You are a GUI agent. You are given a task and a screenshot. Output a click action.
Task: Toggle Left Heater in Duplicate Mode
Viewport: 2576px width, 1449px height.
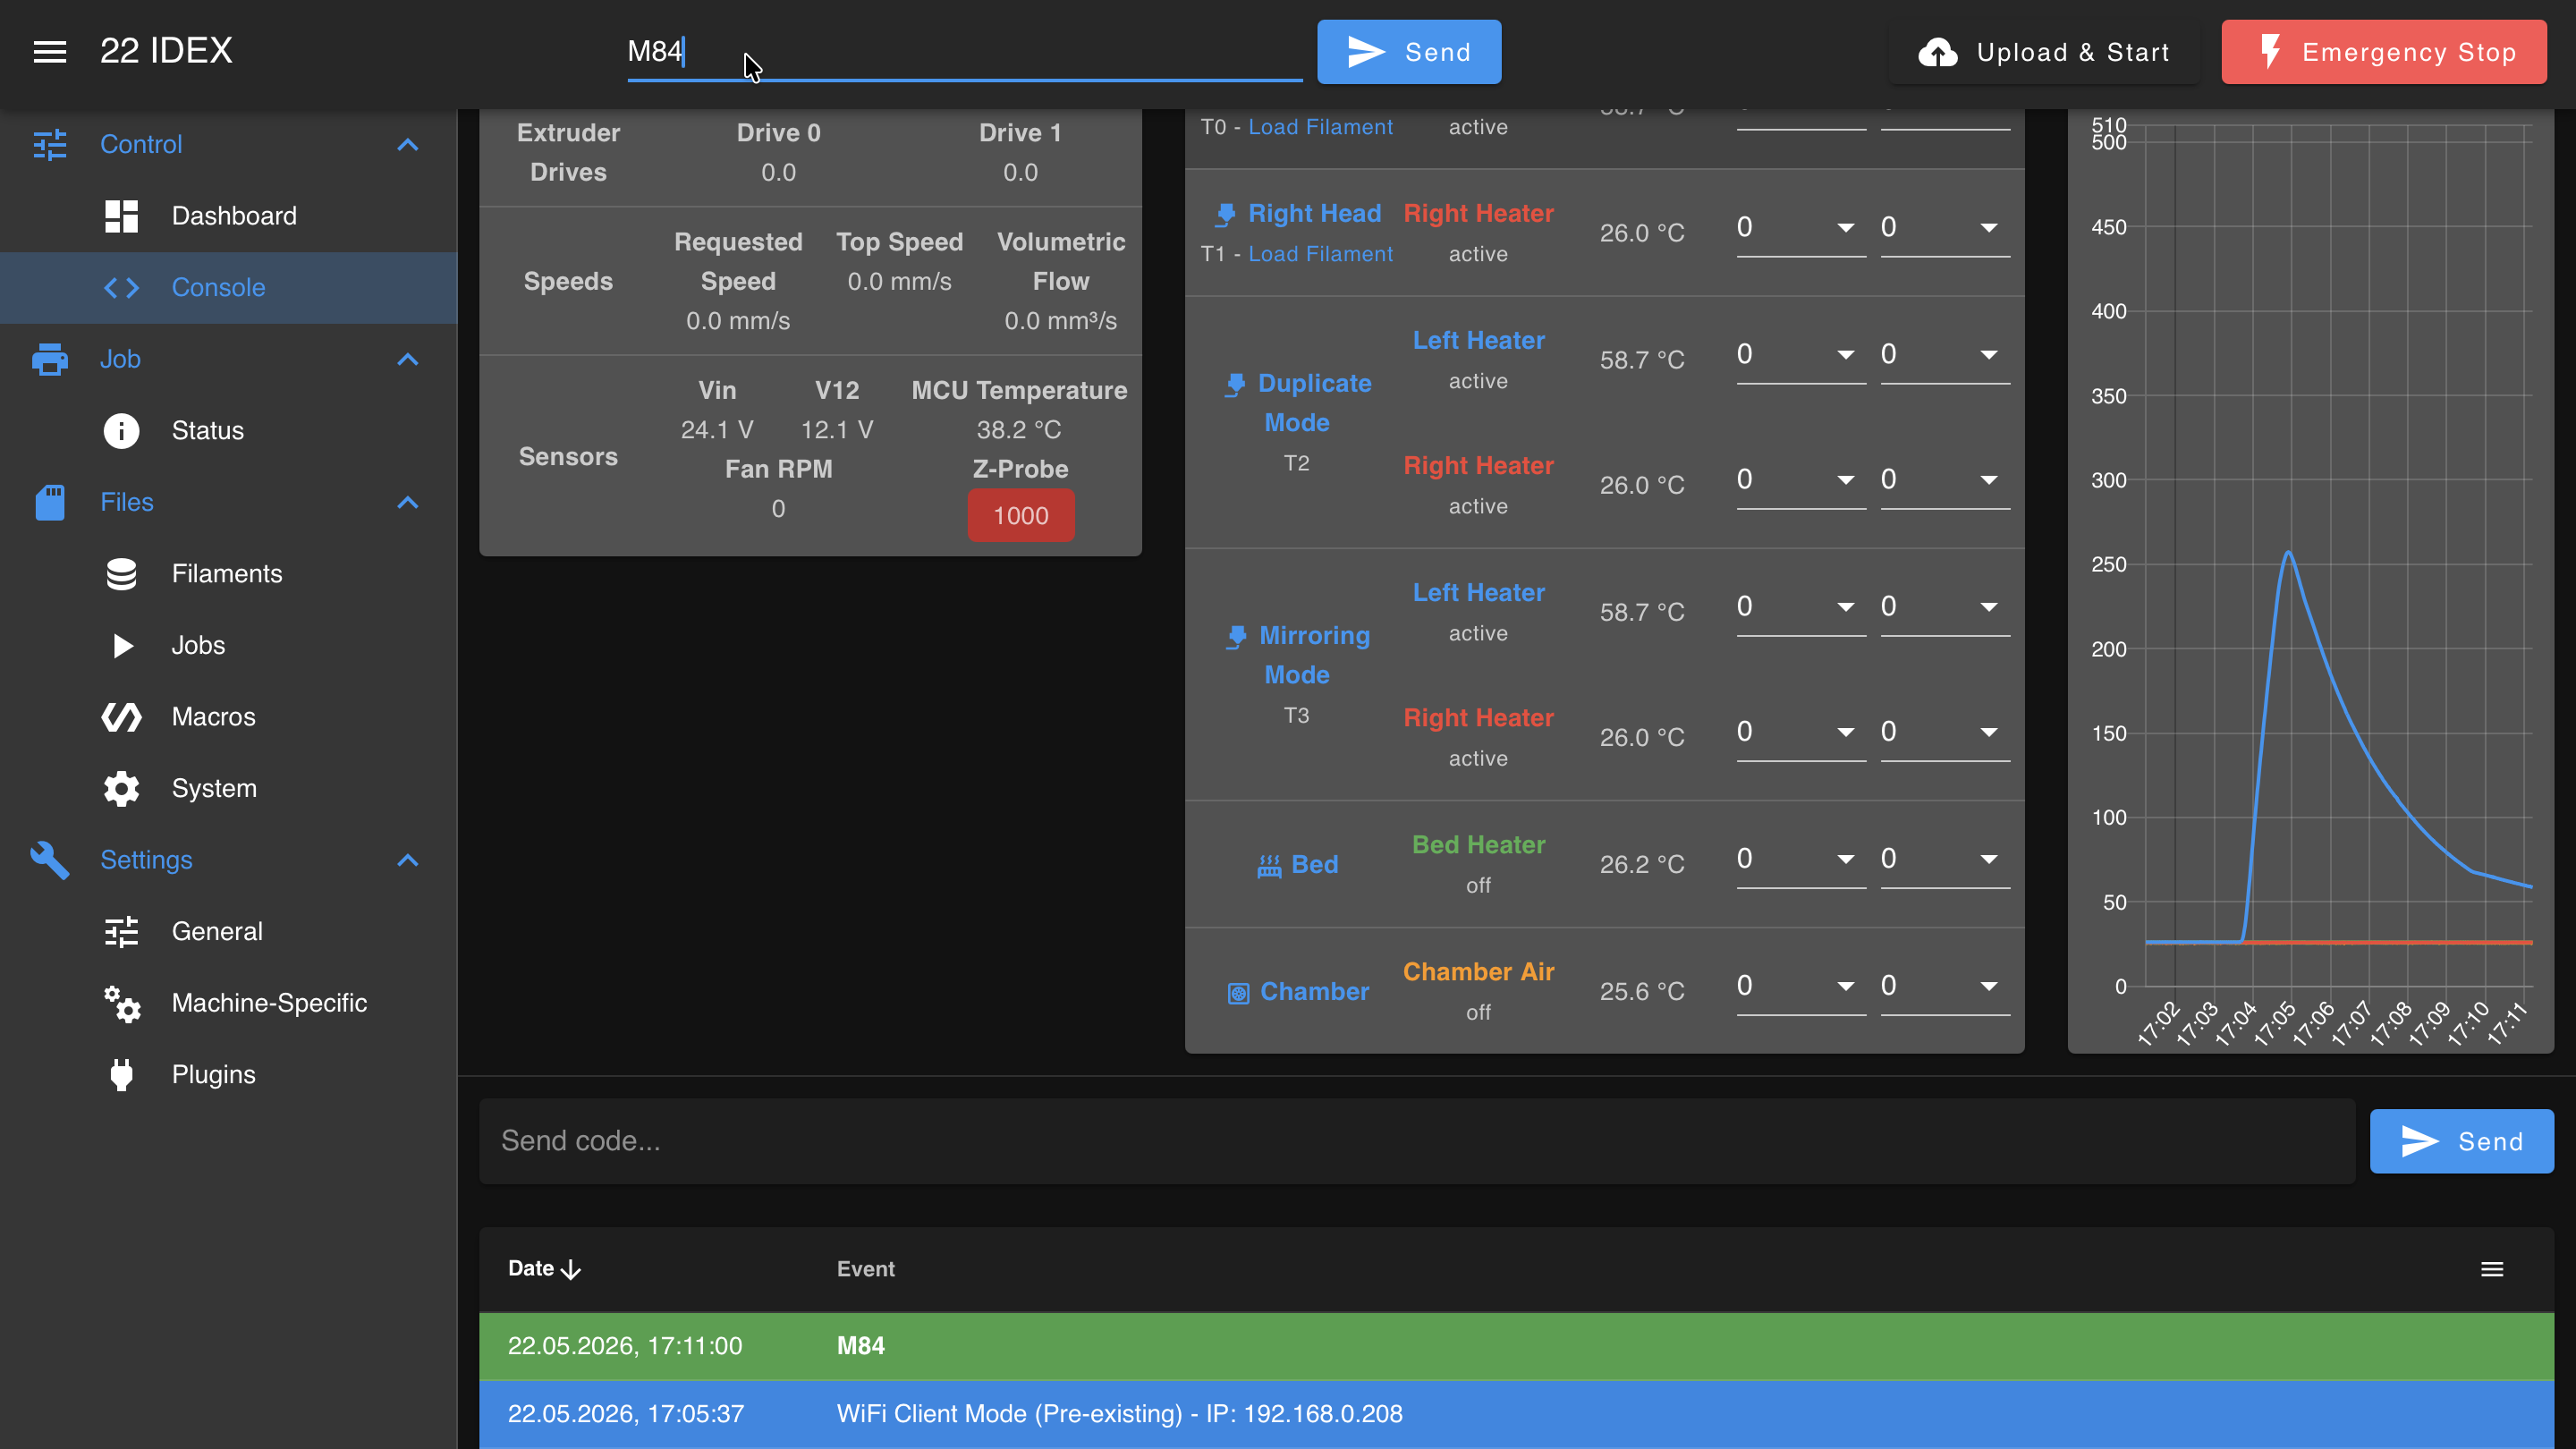coord(1478,341)
